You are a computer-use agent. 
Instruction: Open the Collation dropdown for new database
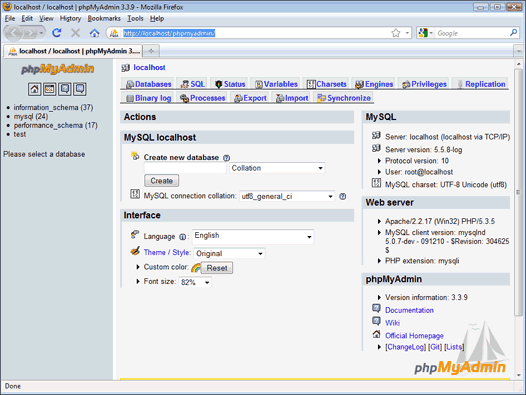(277, 168)
